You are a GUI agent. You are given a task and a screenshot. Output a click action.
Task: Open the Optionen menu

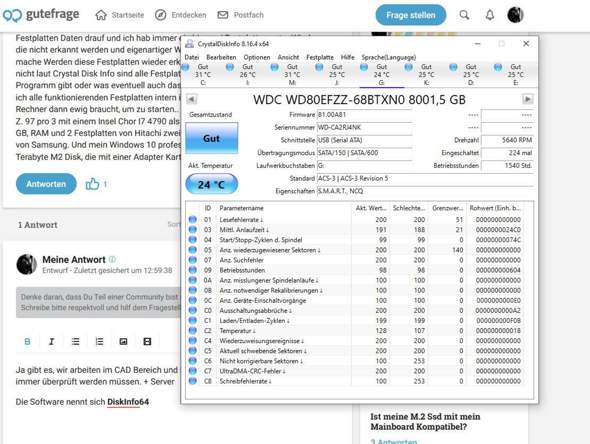click(257, 57)
